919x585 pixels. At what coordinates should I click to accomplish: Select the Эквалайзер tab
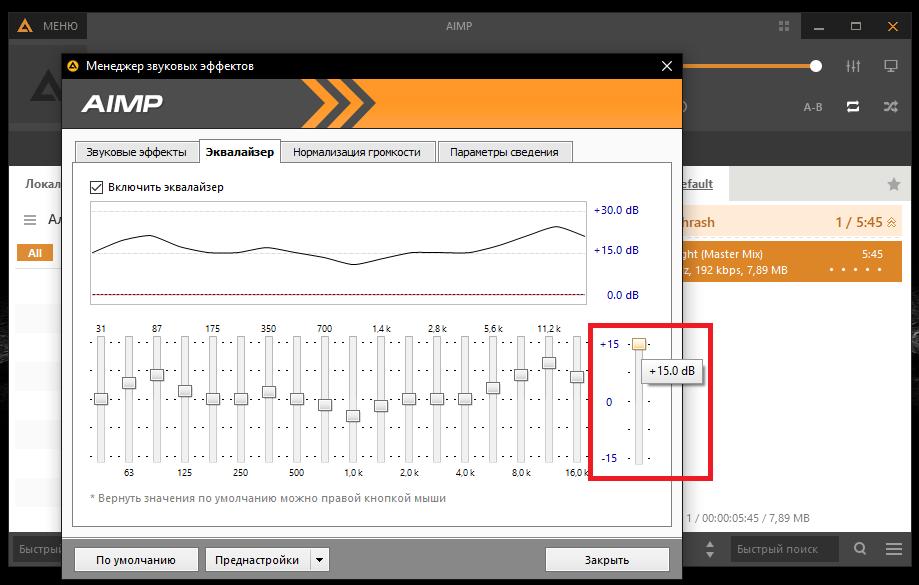pyautogui.click(x=240, y=151)
